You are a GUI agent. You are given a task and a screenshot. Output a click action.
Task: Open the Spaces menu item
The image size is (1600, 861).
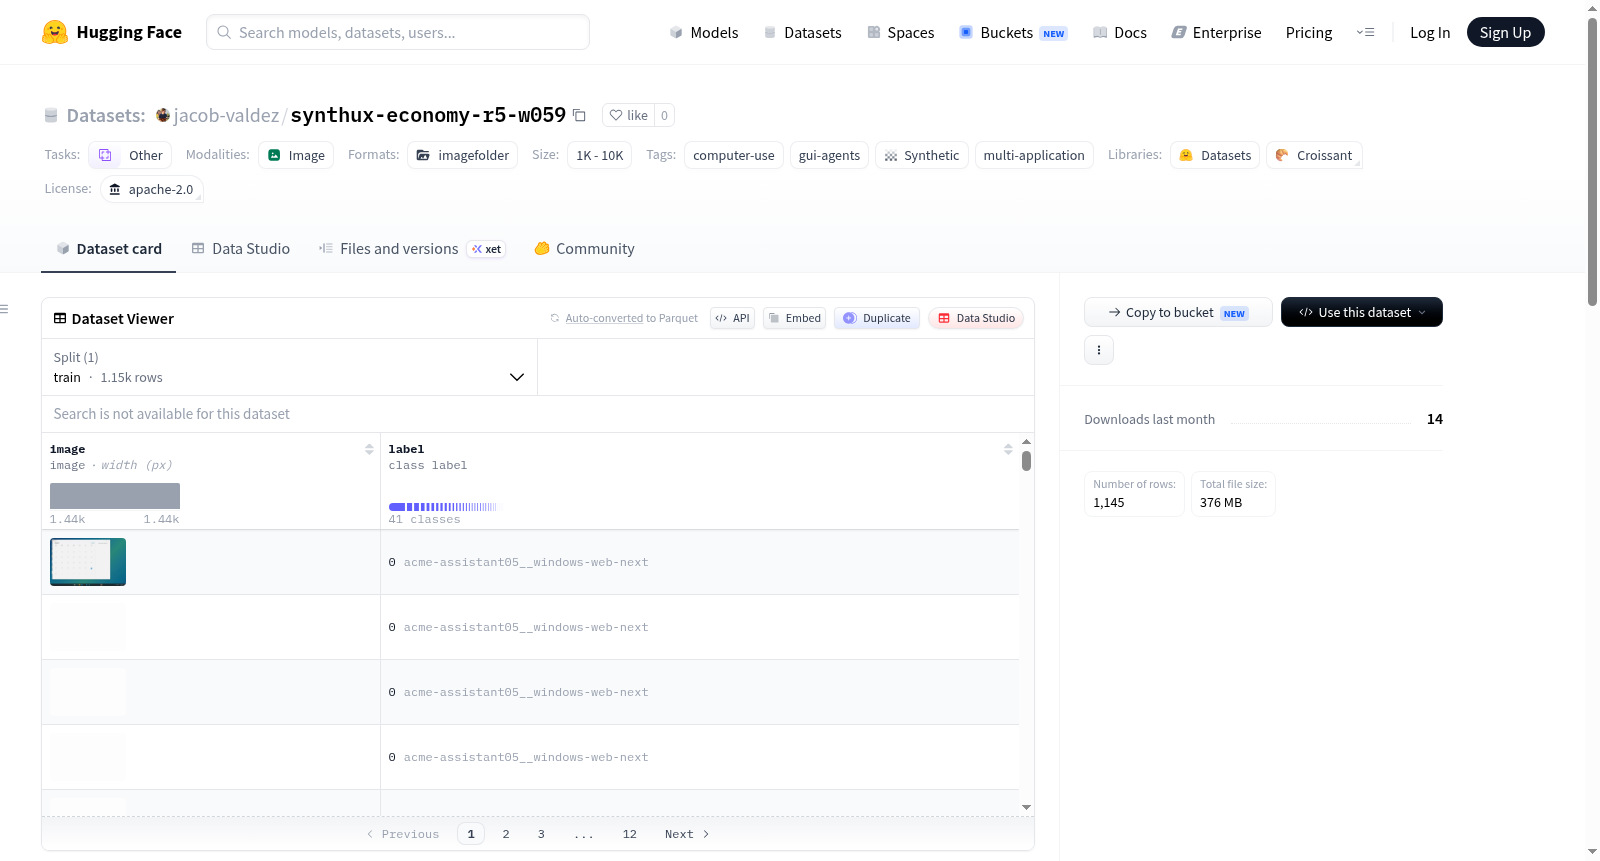pos(901,32)
